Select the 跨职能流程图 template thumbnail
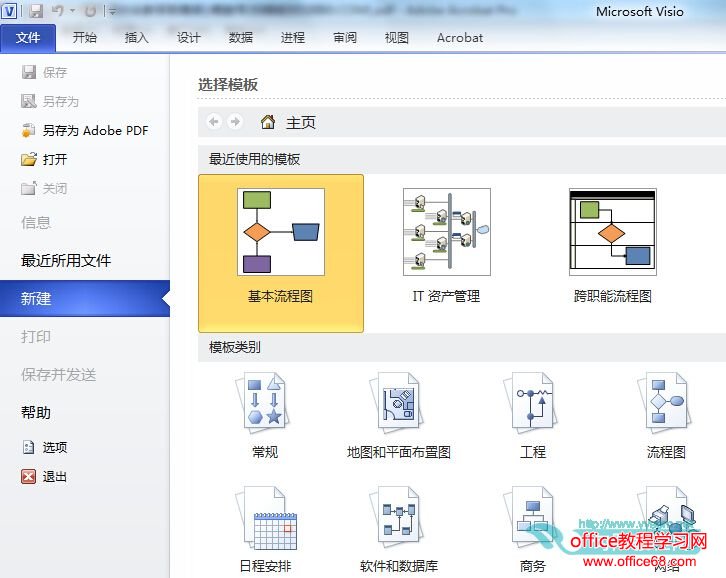The height and width of the screenshot is (578, 726). 613,232
